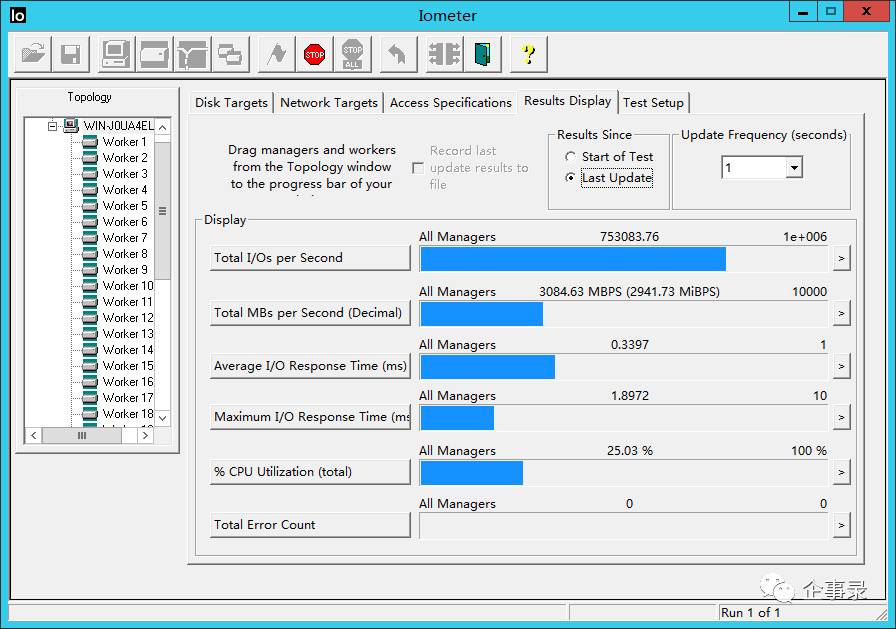896x629 pixels.
Task: Click Iometer title bar app icon
Action: [x=18, y=15]
